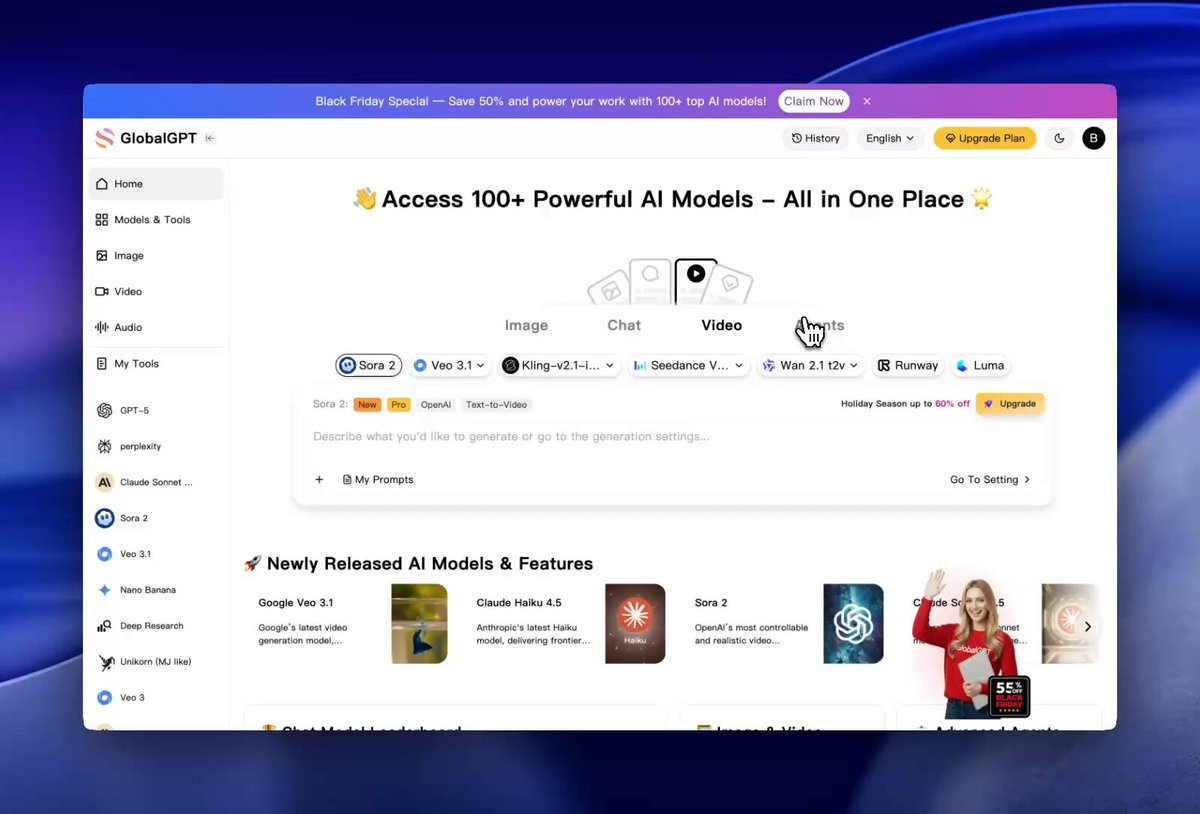Toggle dark mode with the moon icon
This screenshot has width=1200, height=814.
point(1060,138)
